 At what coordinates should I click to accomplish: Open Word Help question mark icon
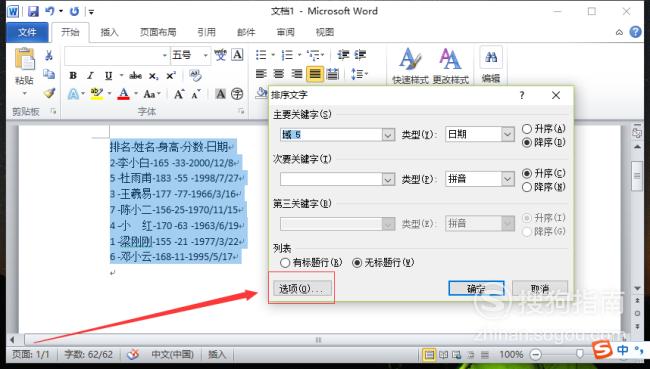pyautogui.click(x=635, y=32)
